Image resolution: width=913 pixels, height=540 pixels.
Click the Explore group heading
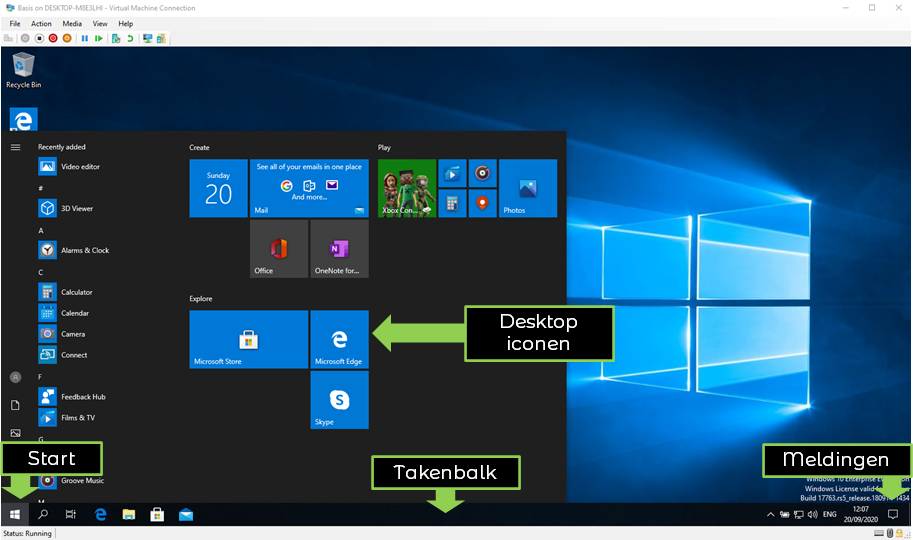(201, 299)
